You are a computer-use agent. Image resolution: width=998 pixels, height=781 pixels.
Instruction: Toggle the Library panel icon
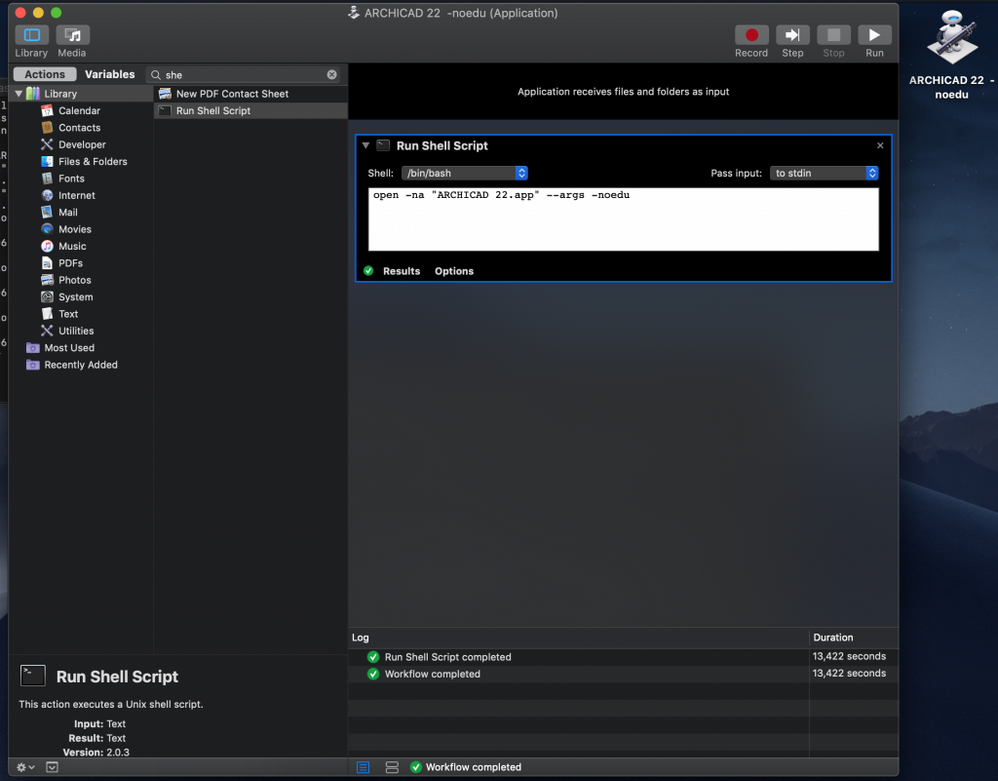pyautogui.click(x=31, y=35)
